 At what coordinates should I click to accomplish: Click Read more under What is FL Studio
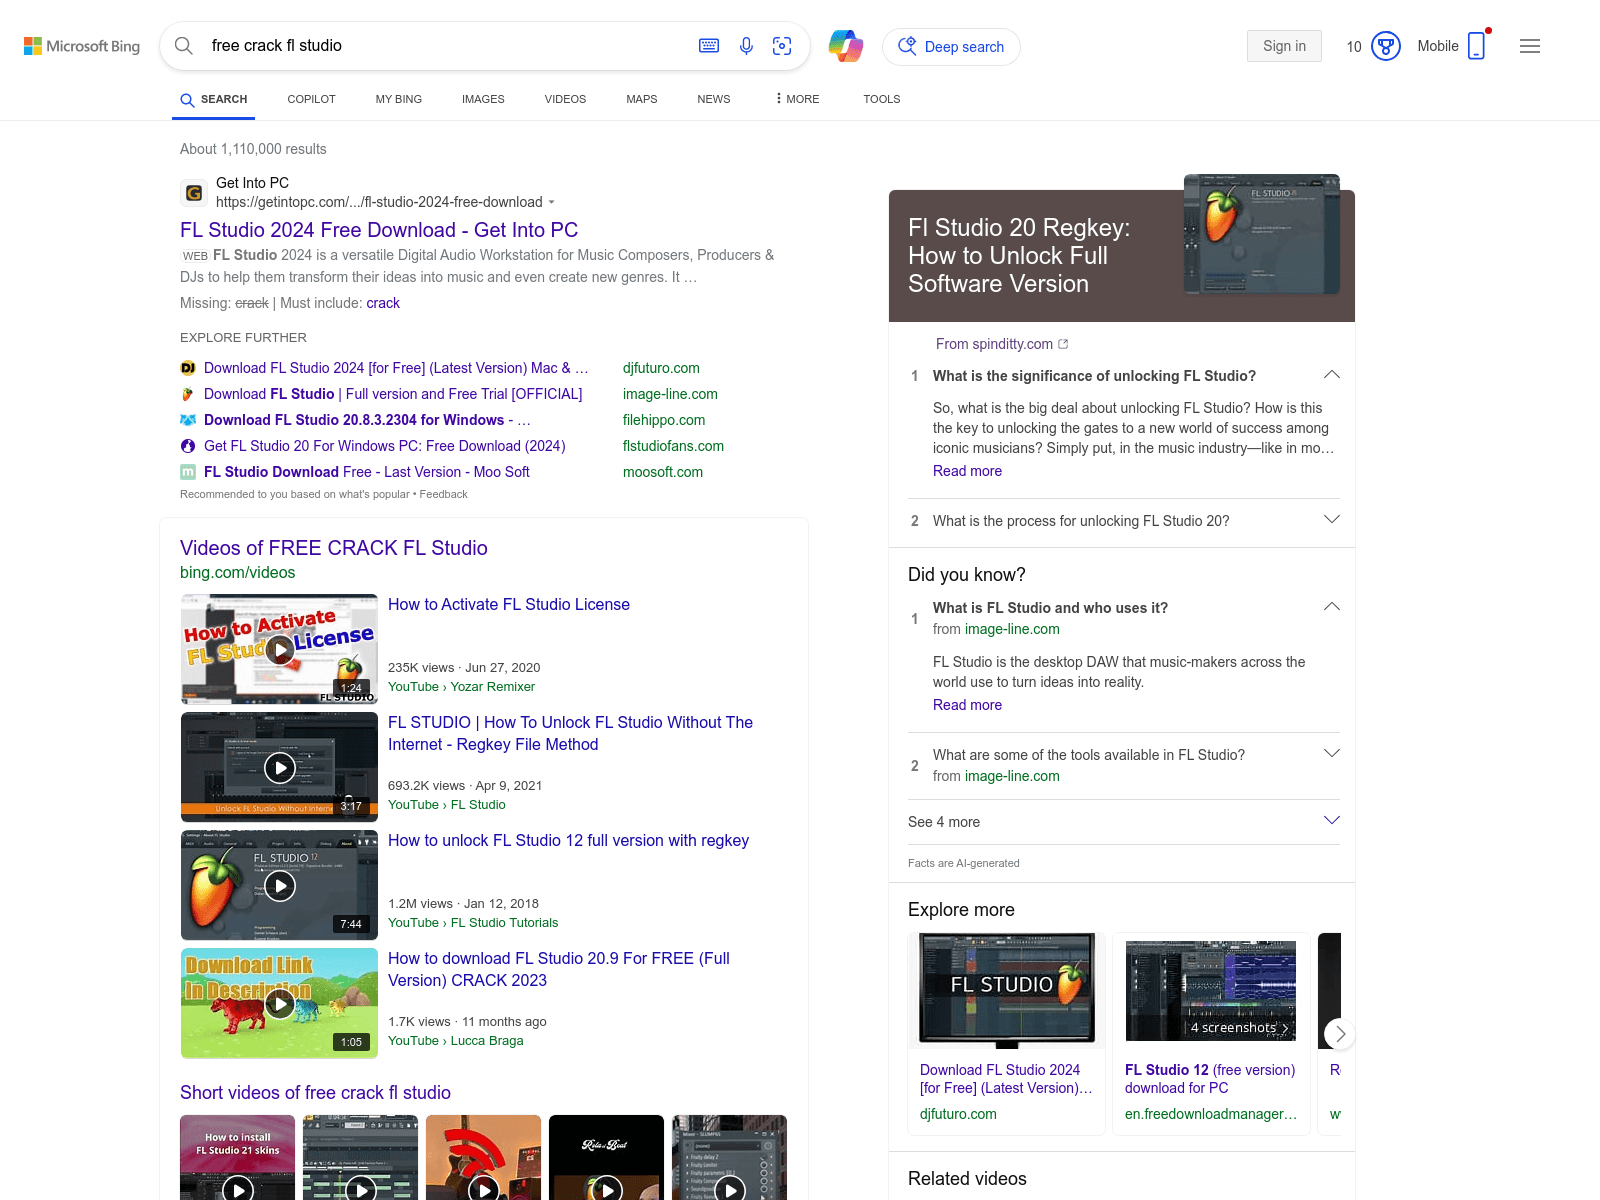(967, 705)
